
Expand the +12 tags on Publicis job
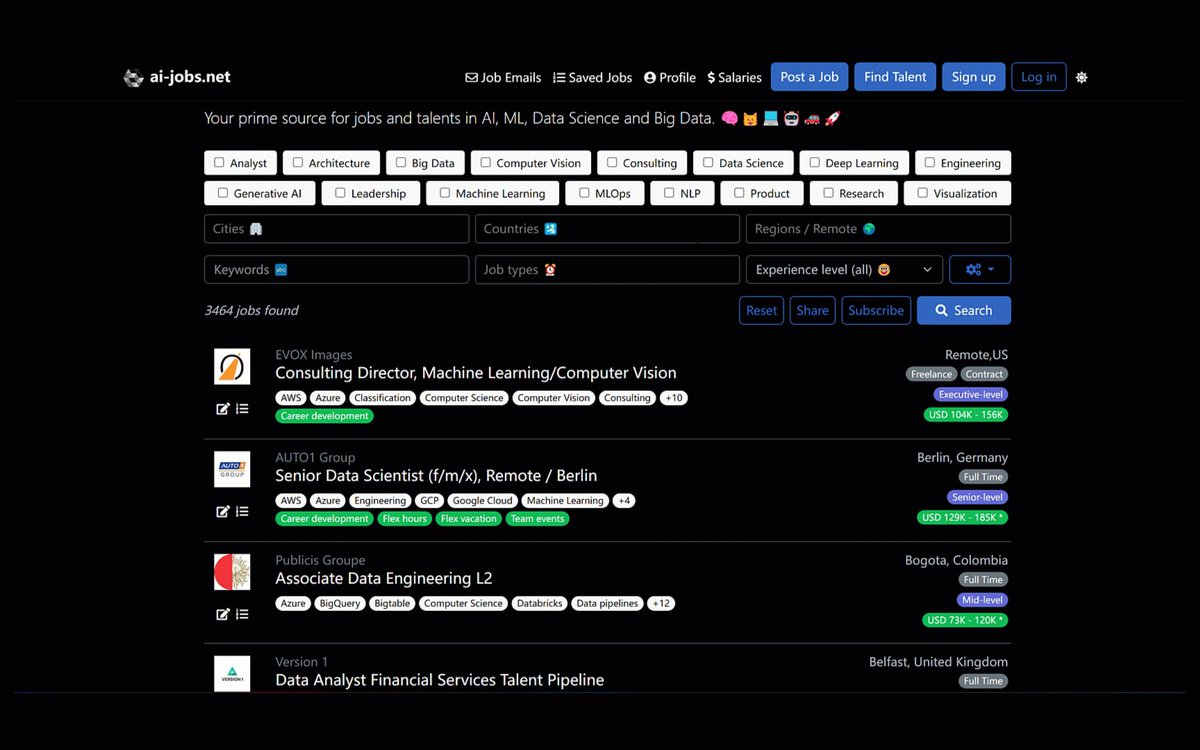(661, 604)
